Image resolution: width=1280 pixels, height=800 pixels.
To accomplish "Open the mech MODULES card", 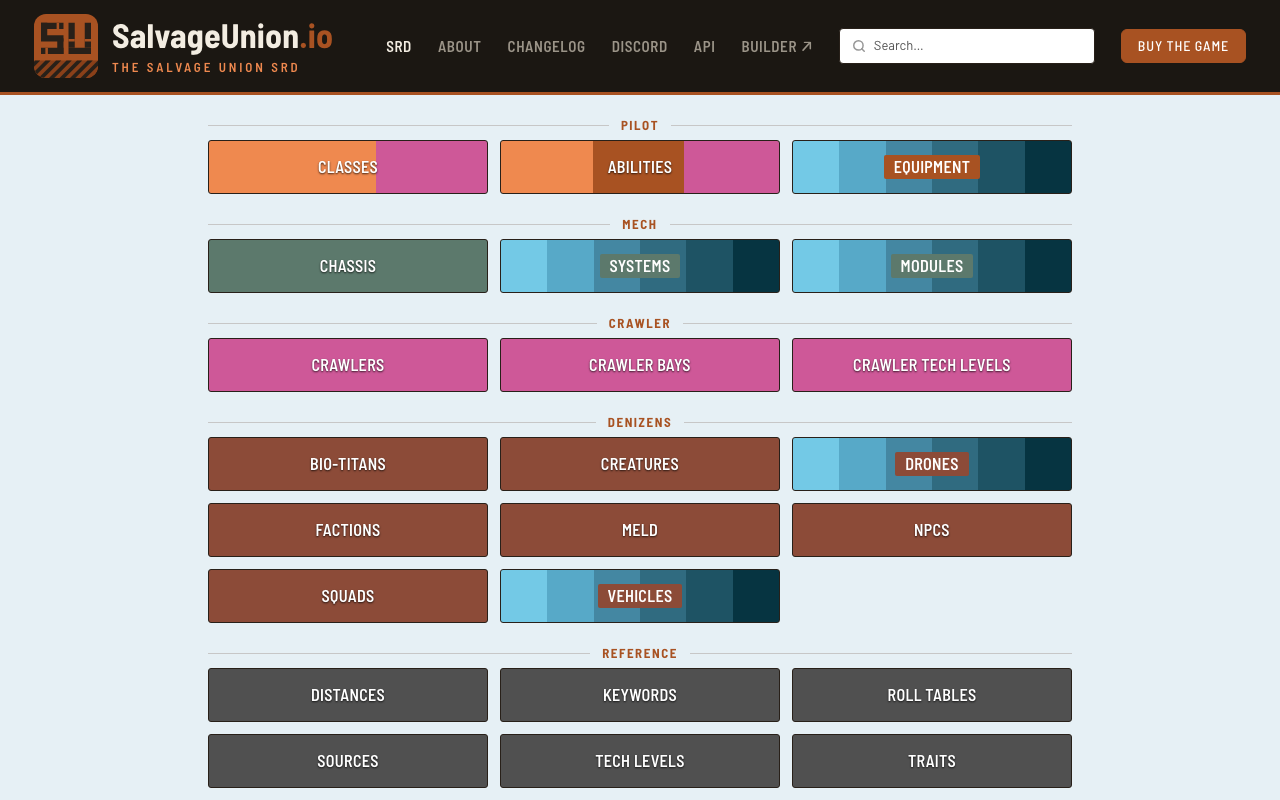I will [x=932, y=266].
